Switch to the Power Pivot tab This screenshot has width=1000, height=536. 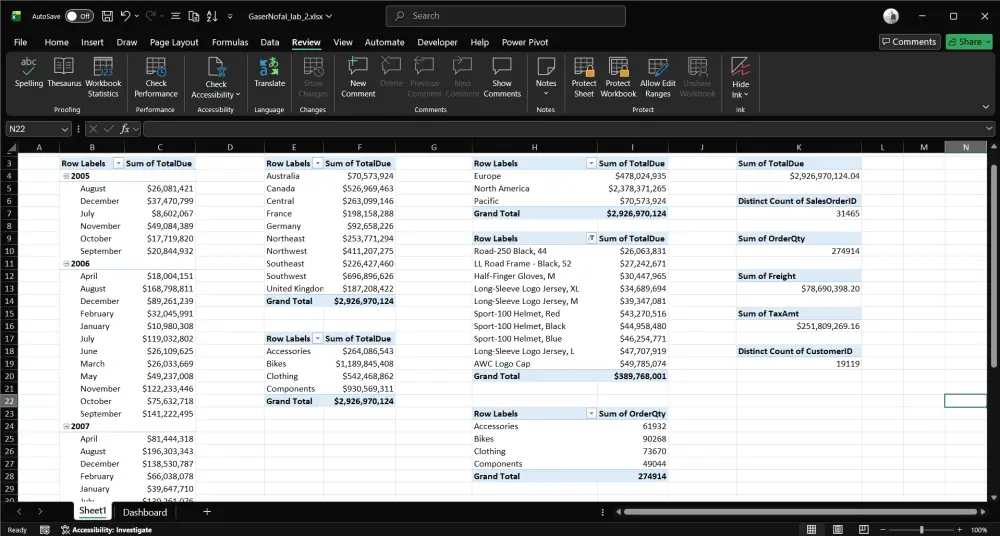[525, 42]
